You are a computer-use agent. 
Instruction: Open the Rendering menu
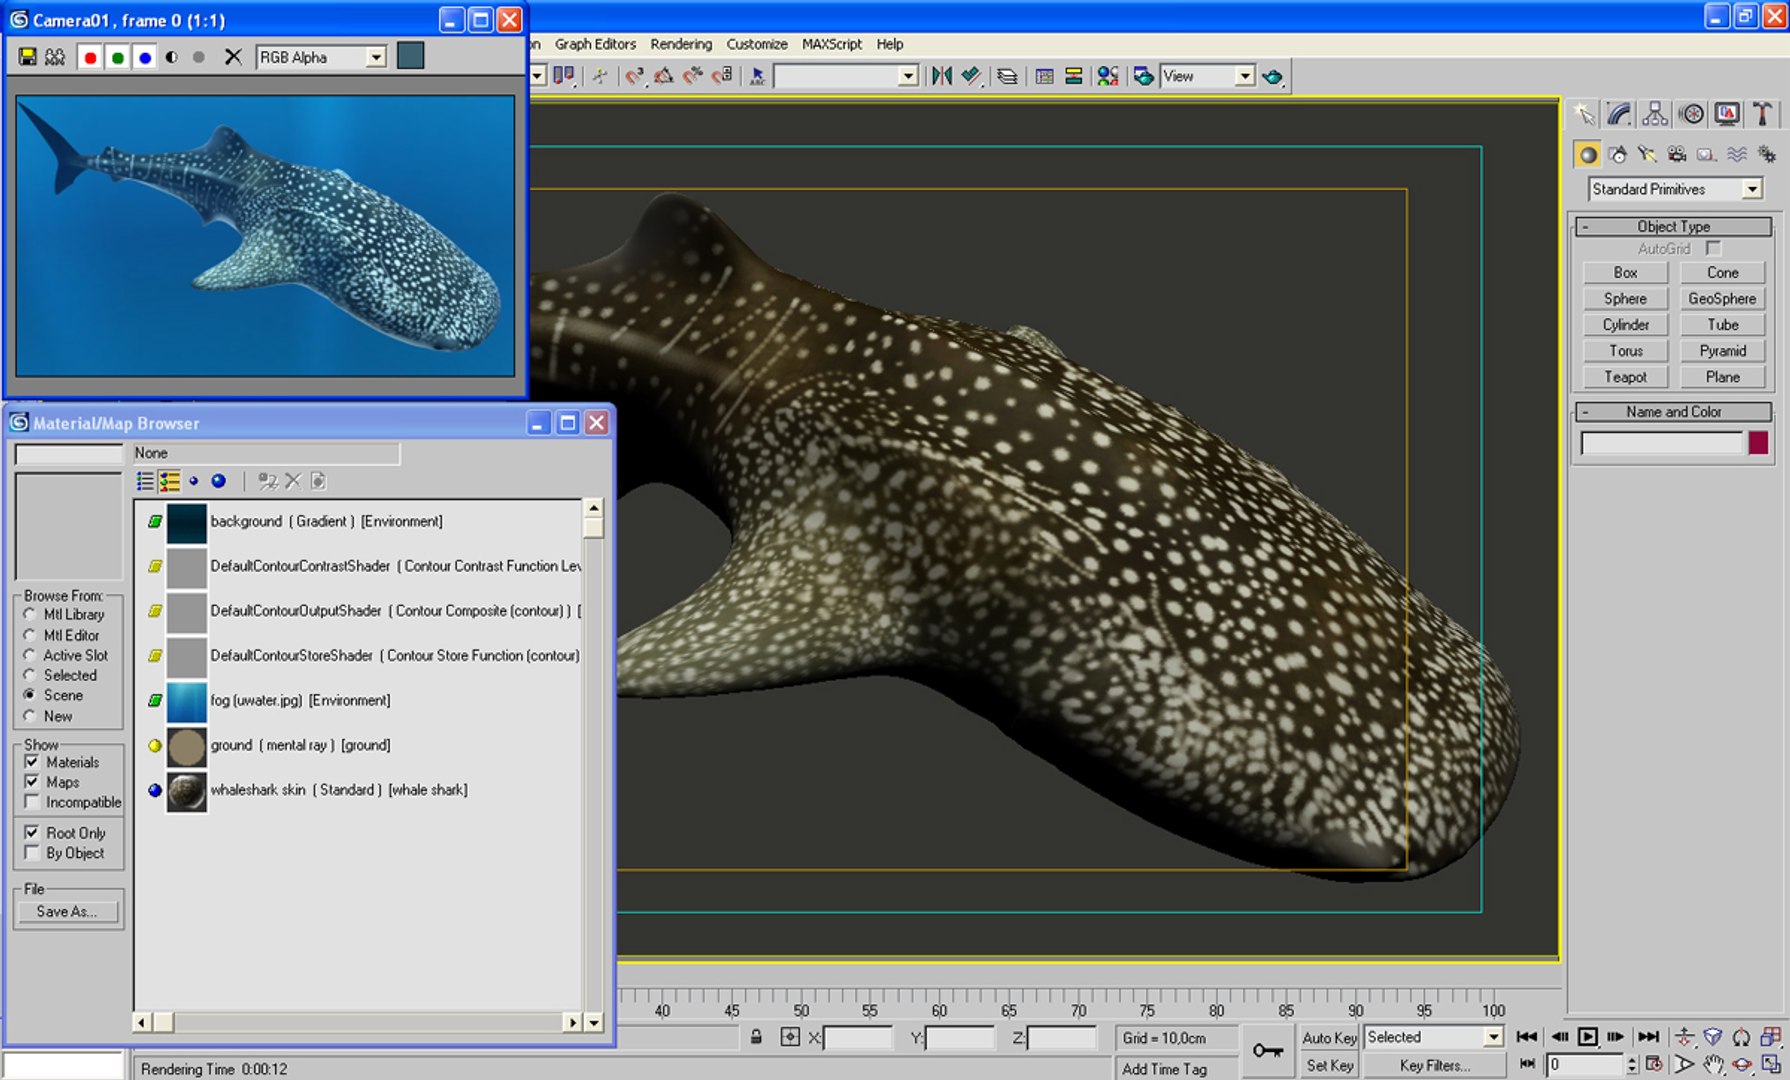pyautogui.click(x=681, y=44)
